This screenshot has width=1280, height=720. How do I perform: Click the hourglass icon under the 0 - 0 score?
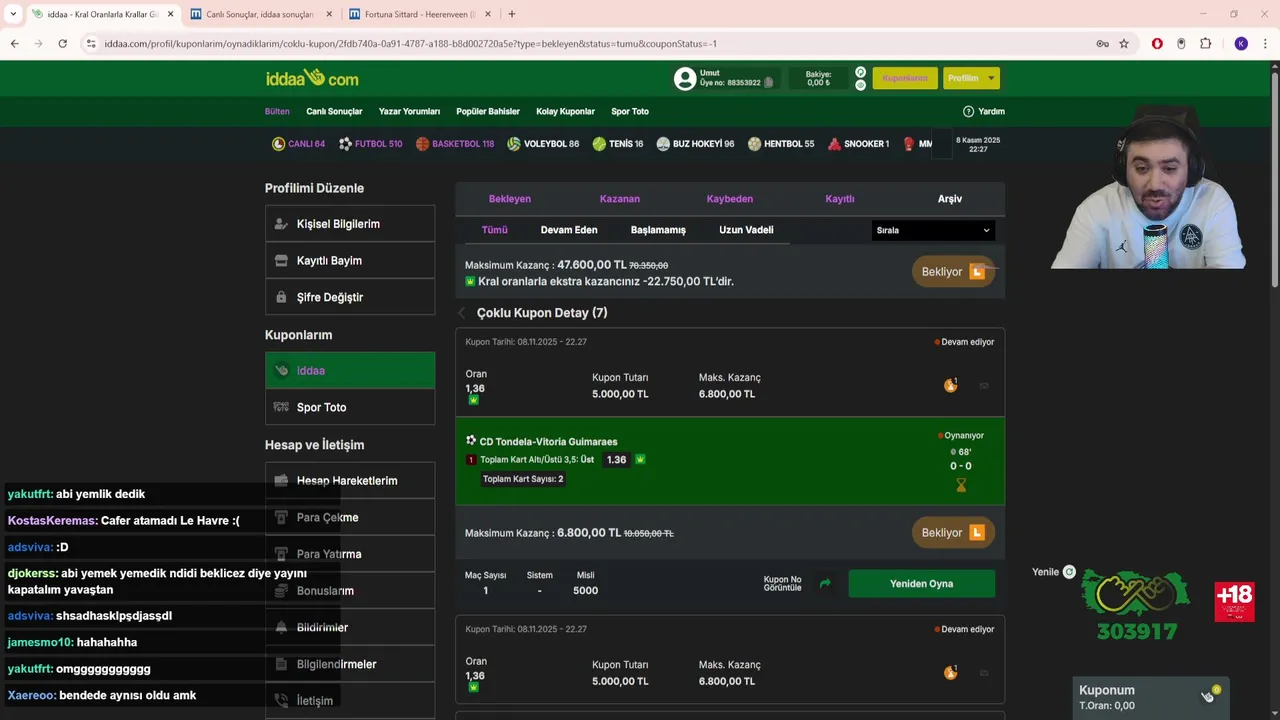point(961,485)
